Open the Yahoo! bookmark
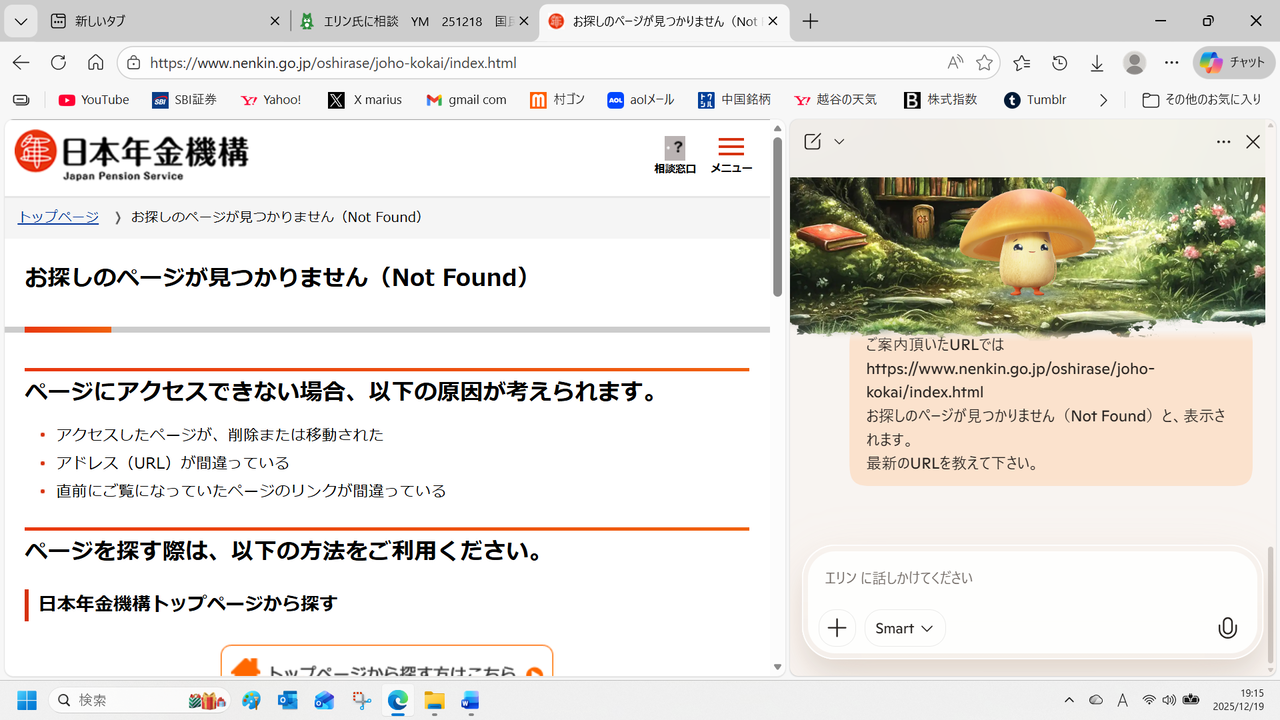This screenshot has width=1280, height=720. click(x=271, y=100)
